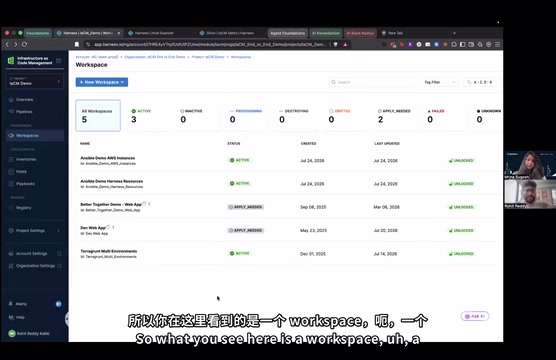Select Workspaces in the sidebar
The image size is (556, 360).
click(x=35, y=135)
